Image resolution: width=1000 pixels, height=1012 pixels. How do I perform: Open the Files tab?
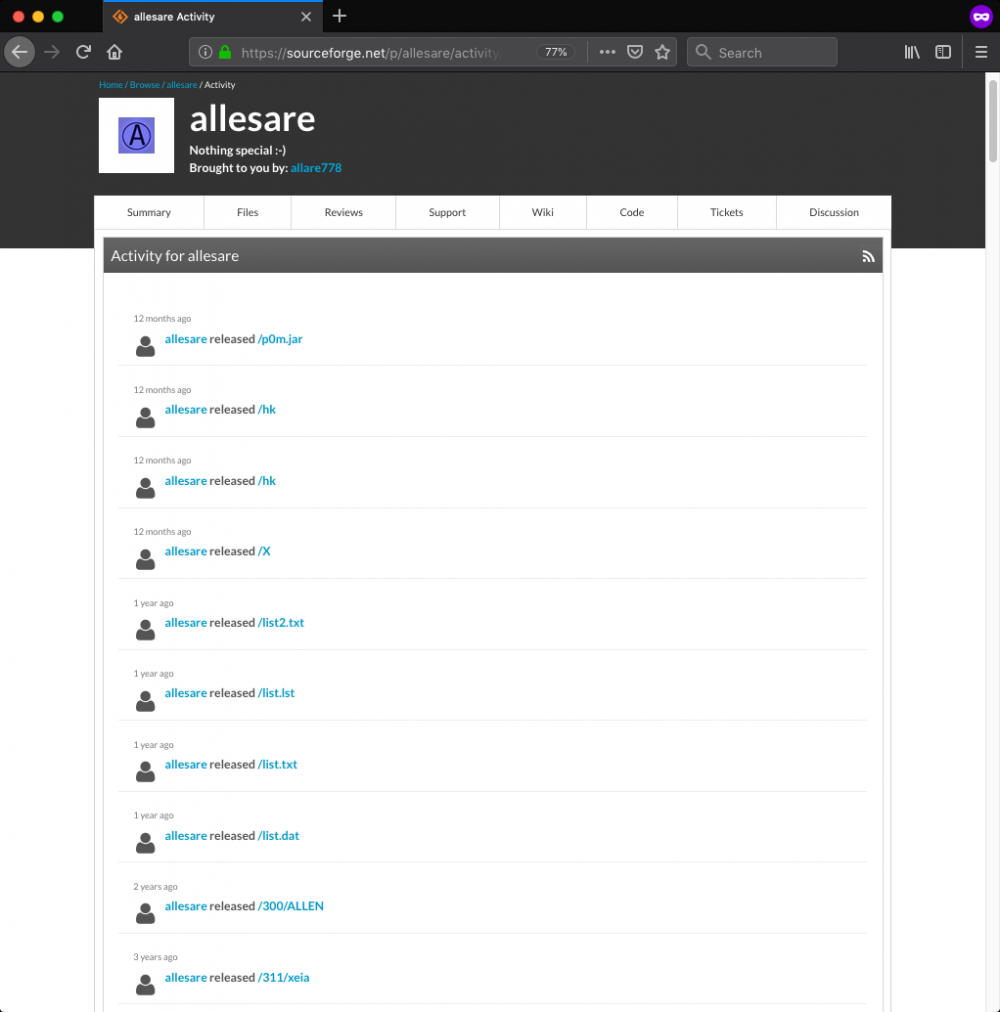(247, 212)
